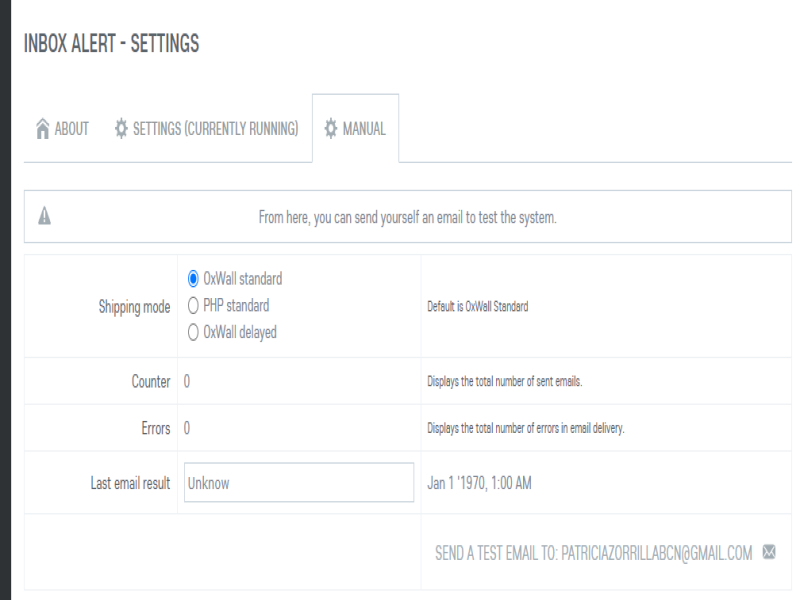Click the Inbox Alert - Settings heading
This screenshot has width=800, height=600.
coord(111,44)
